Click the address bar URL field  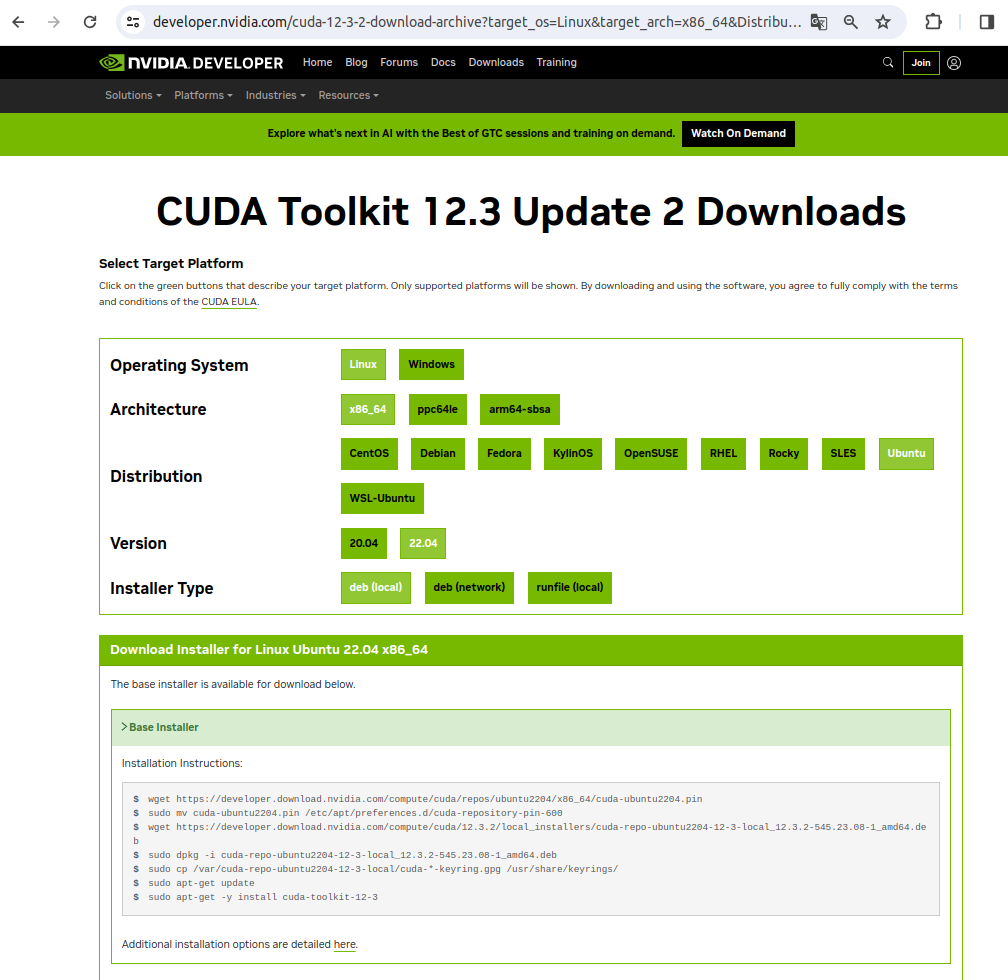pos(477,22)
